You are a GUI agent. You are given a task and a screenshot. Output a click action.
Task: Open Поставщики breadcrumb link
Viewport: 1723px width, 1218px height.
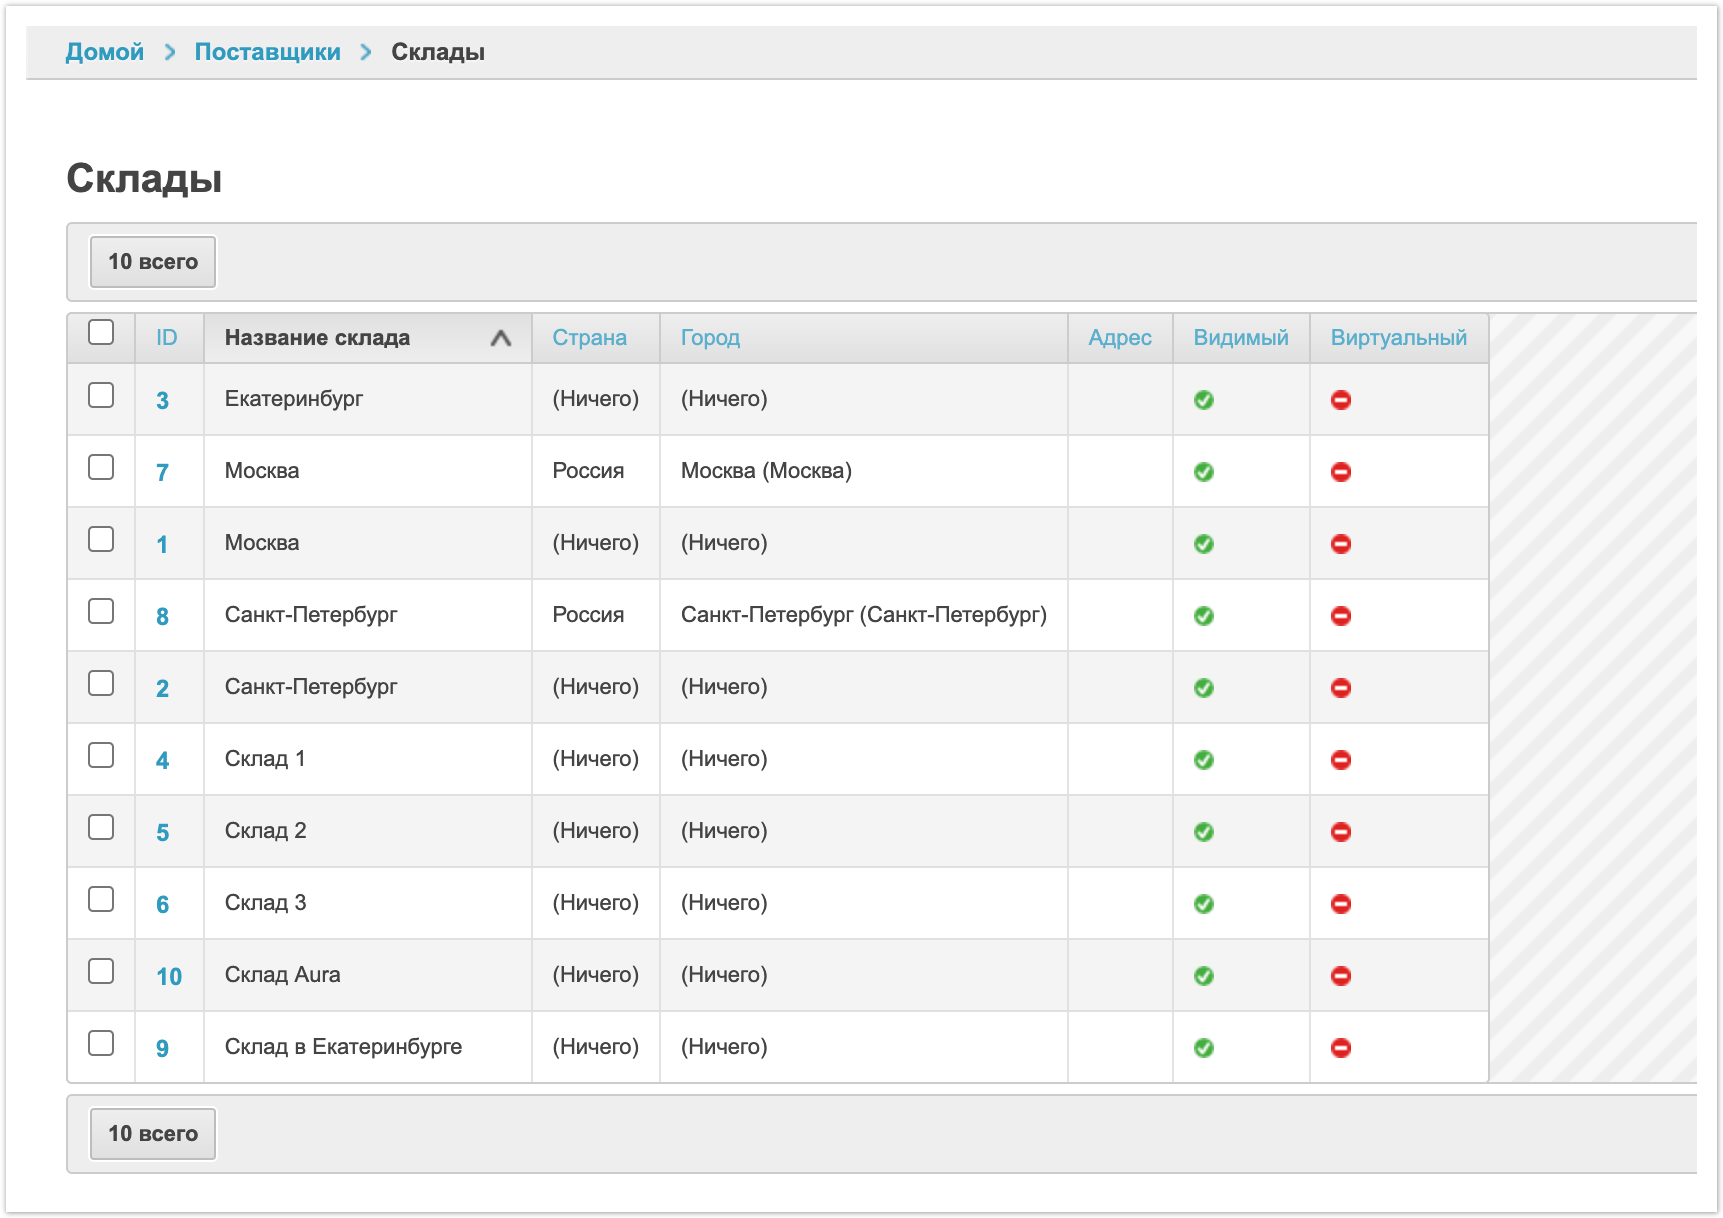click(267, 52)
